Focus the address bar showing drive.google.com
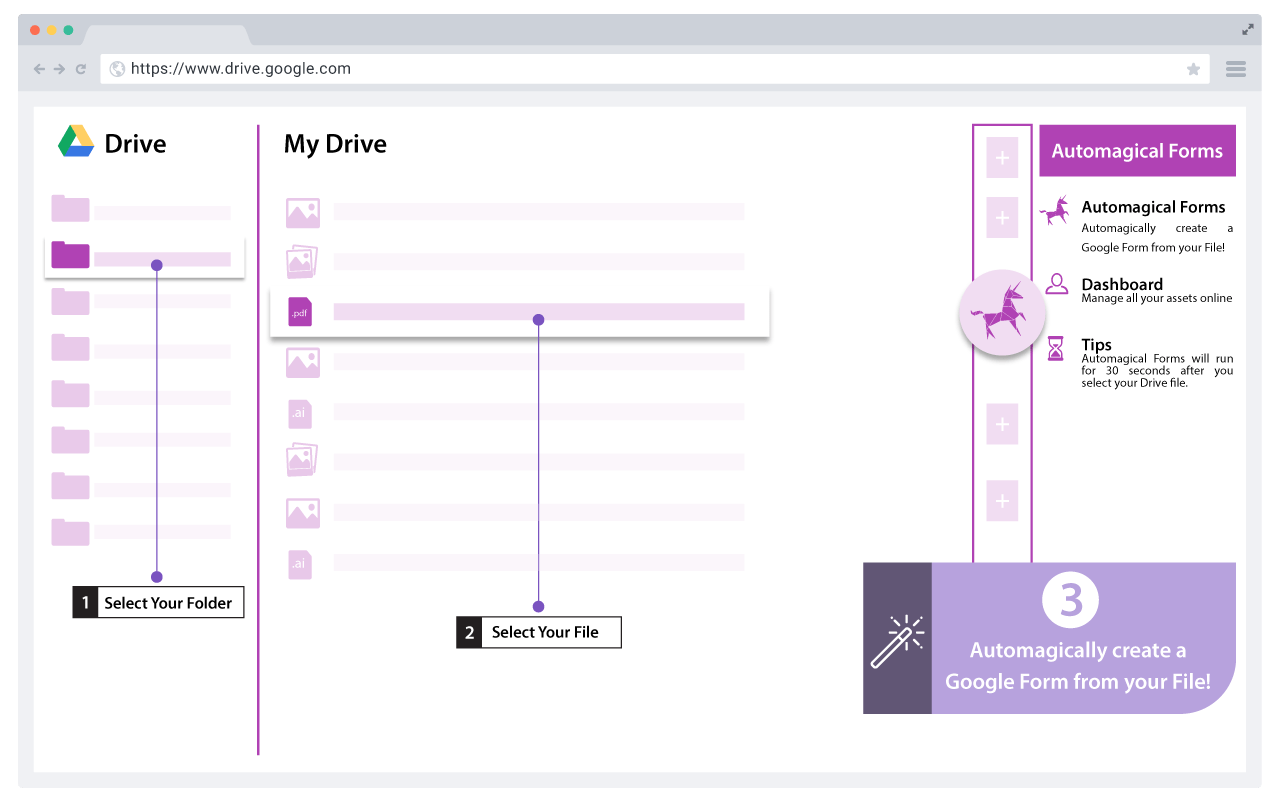This screenshot has height=800, width=1280. click(654, 69)
